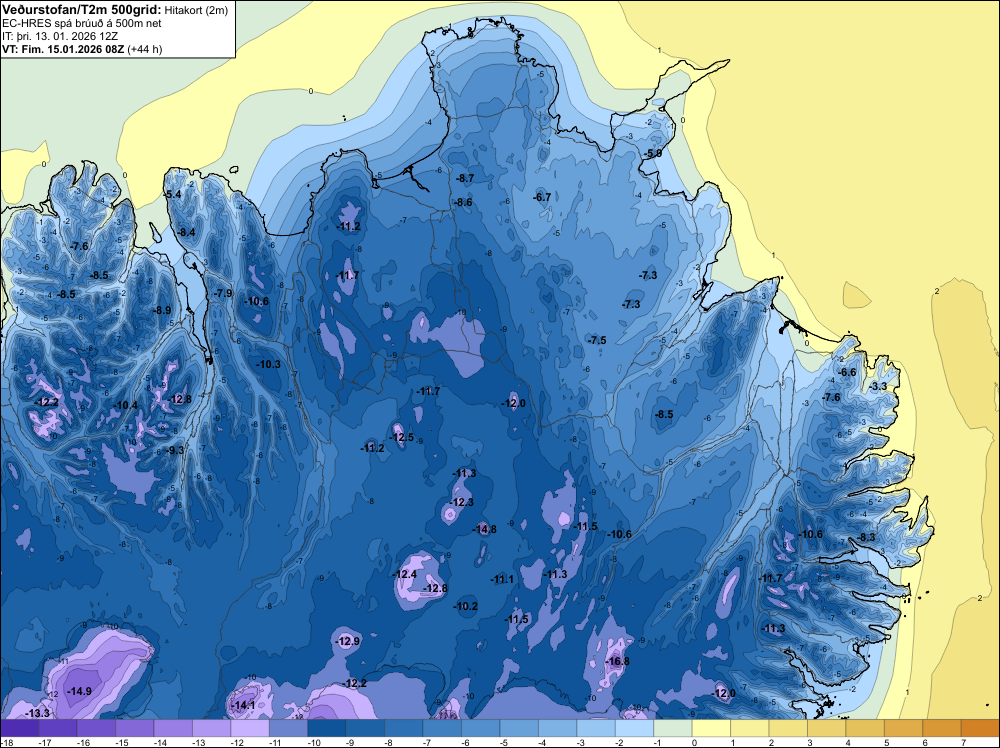Click the legend scale label '7'
The height and width of the screenshot is (748, 1000).
tap(963, 742)
